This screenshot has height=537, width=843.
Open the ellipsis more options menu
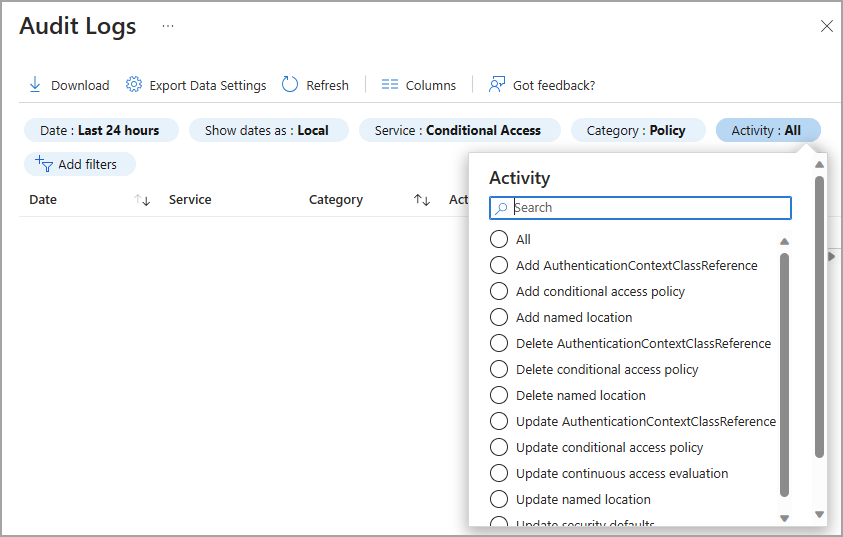tap(168, 26)
